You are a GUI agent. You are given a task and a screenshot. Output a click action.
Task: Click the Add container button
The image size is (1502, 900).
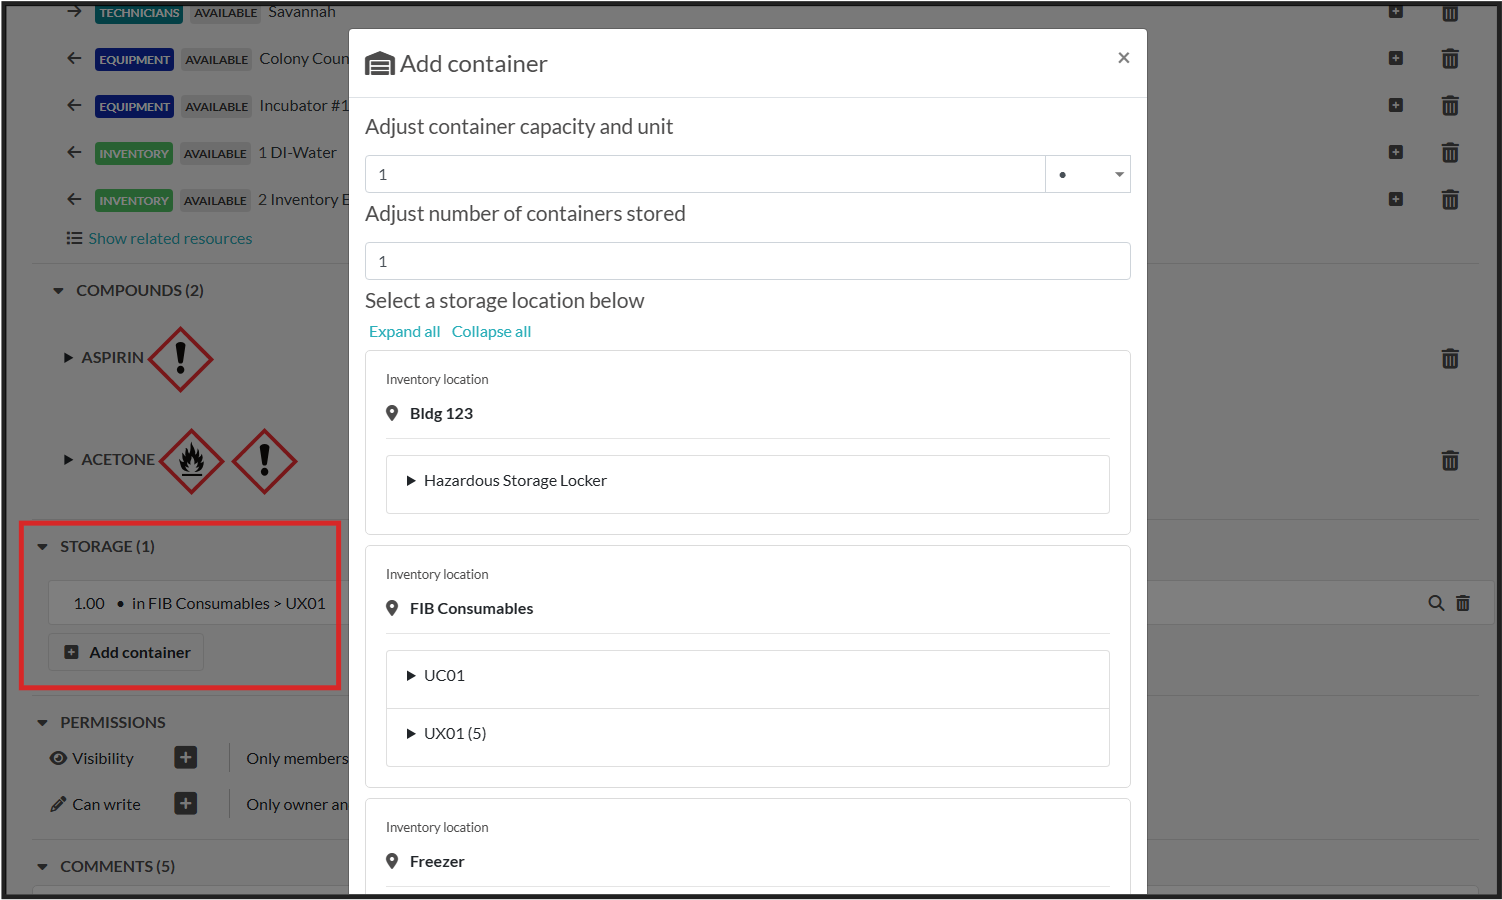(x=127, y=652)
